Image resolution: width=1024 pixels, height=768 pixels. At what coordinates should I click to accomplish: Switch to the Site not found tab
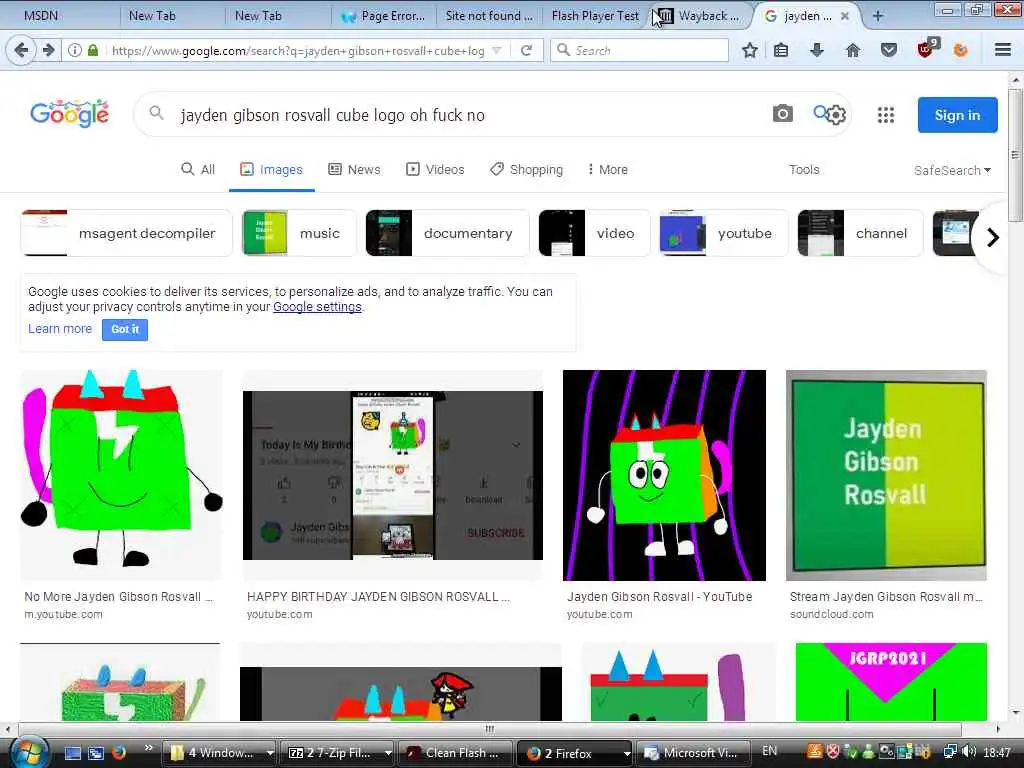tap(488, 16)
